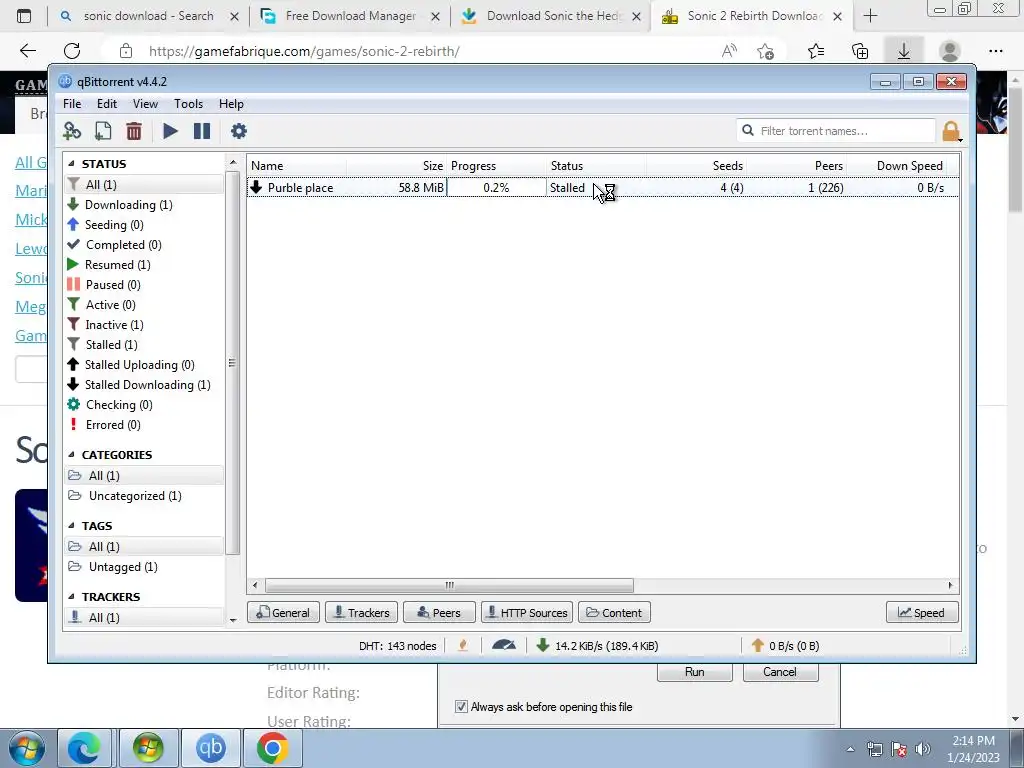
Task: Switch to the Content tab
Action: 614,613
